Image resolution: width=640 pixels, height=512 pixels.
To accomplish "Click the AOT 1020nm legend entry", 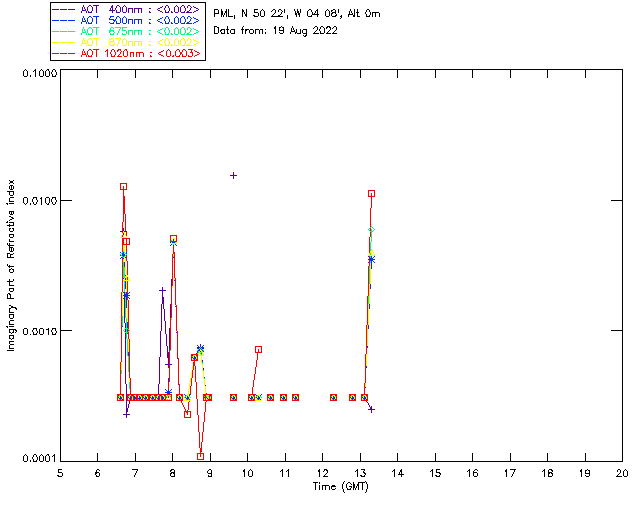I will pos(127,53).
